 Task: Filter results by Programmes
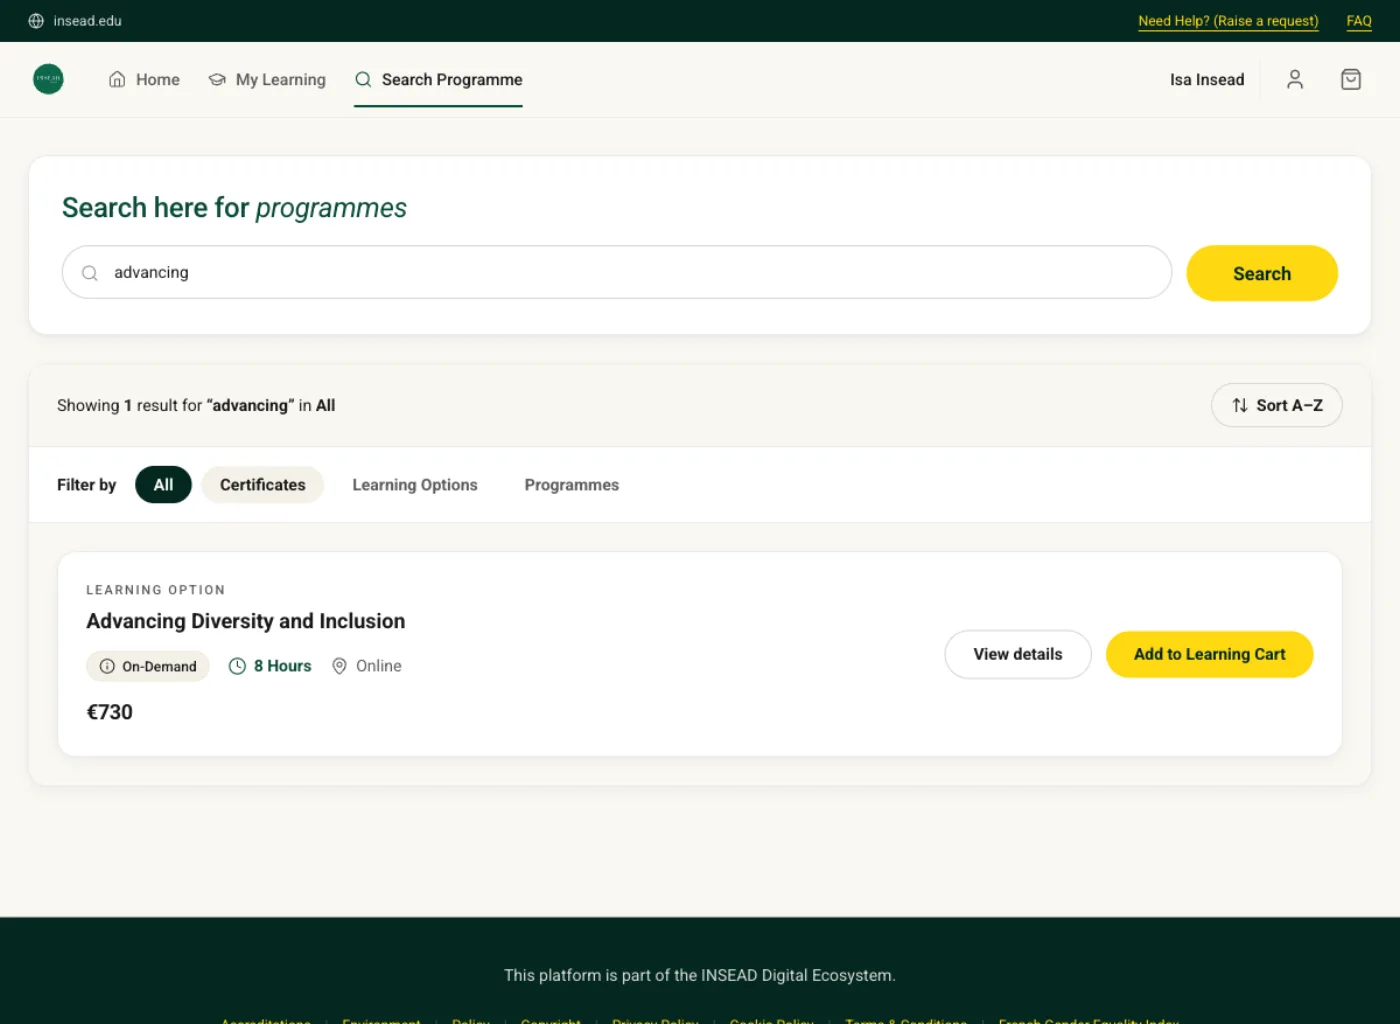[x=572, y=485]
